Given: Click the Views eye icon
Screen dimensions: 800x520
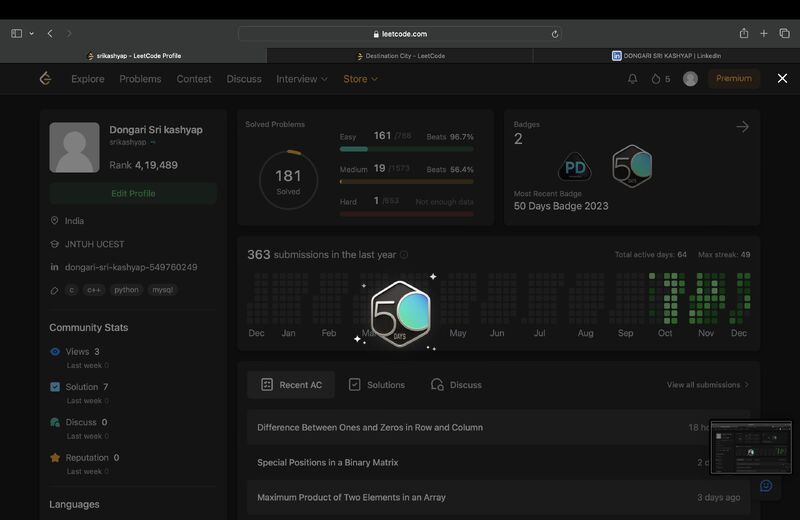Looking at the screenshot, I should (55, 352).
